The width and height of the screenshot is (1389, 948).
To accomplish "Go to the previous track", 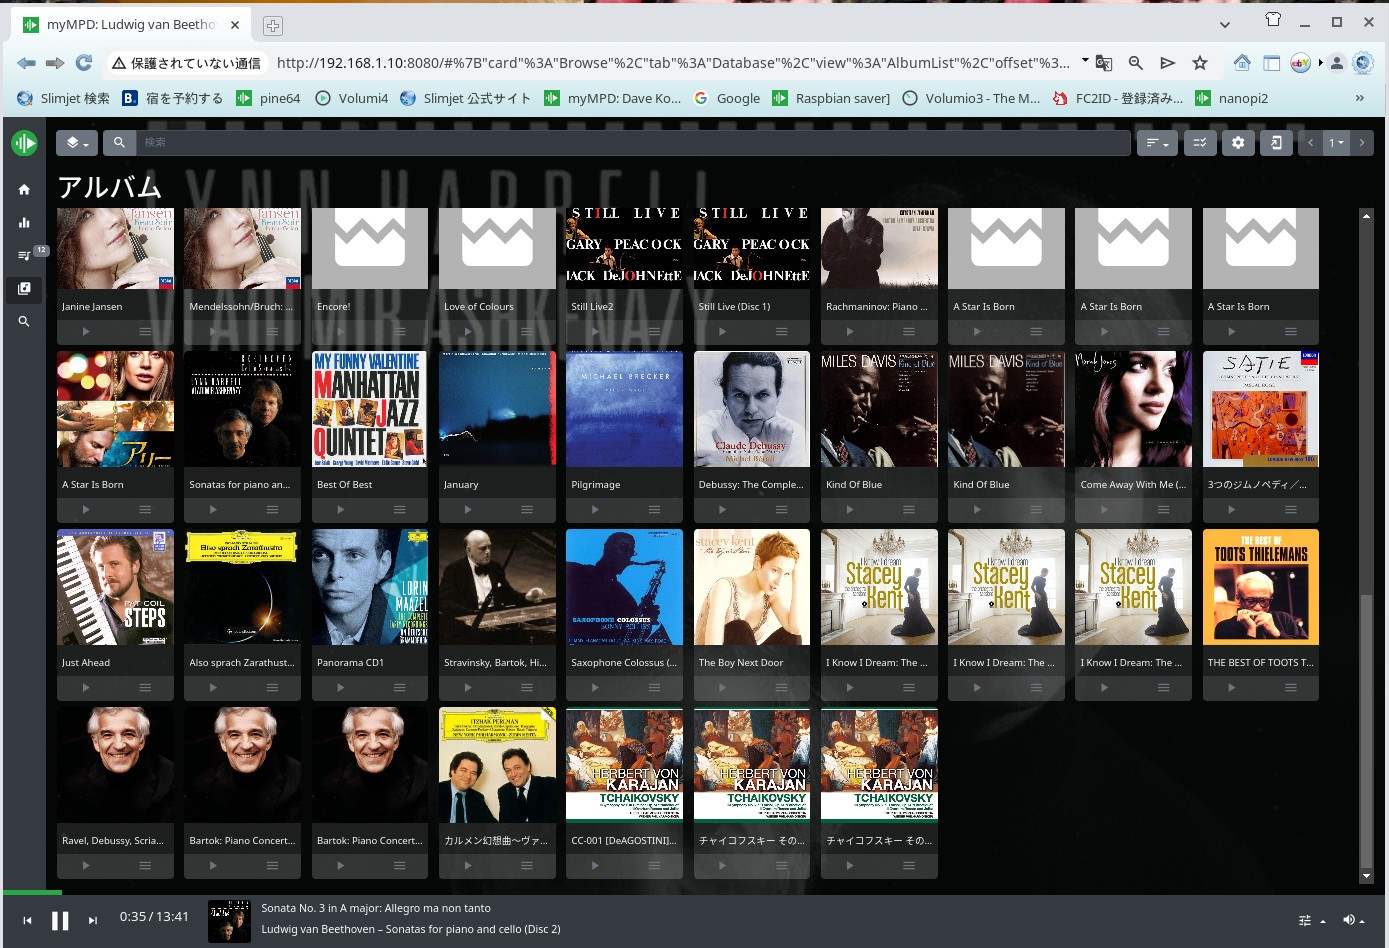I will [x=27, y=921].
